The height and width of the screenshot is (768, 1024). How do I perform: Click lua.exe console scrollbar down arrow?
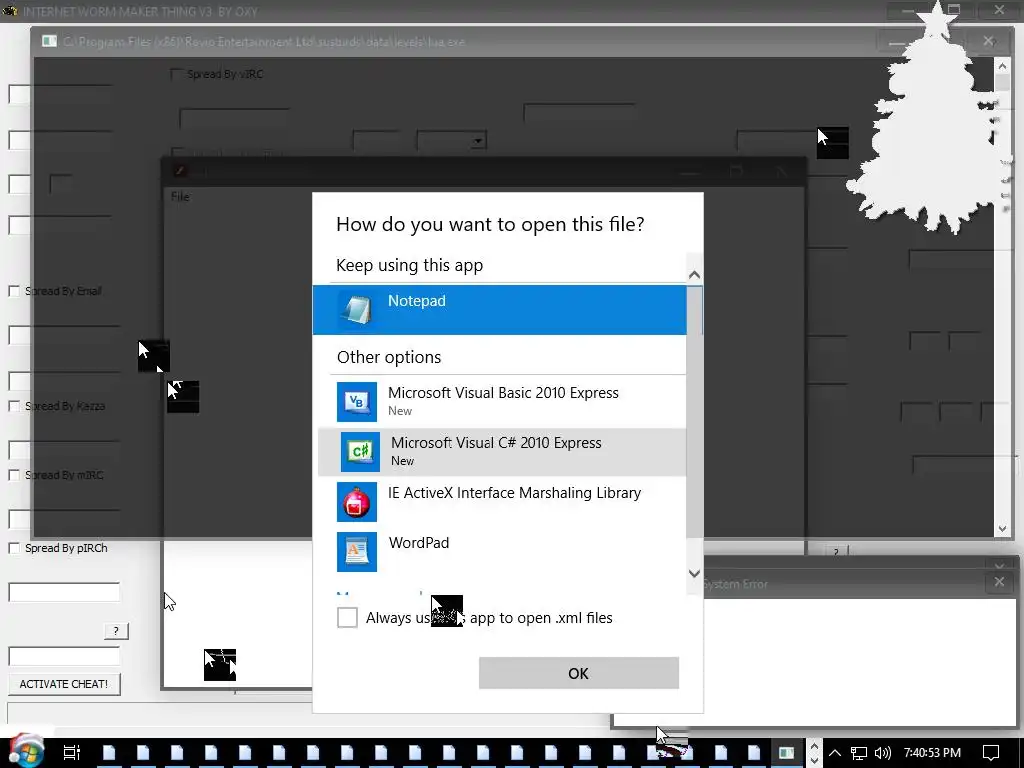pos(1002,529)
